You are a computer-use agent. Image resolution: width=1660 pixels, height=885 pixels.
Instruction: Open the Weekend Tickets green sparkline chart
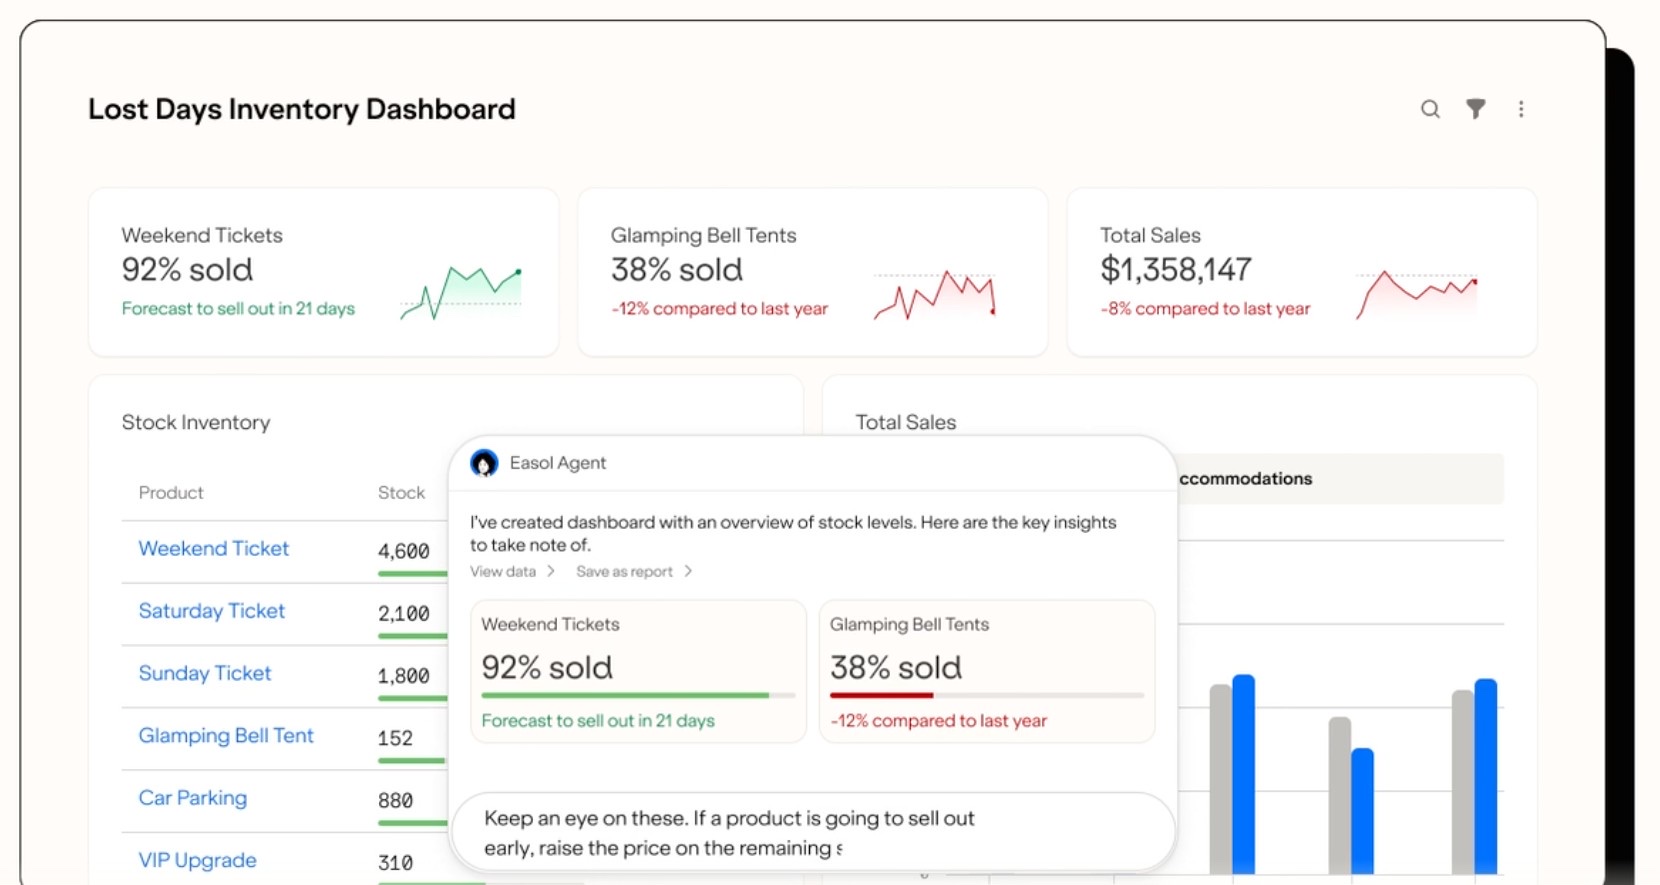(461, 292)
